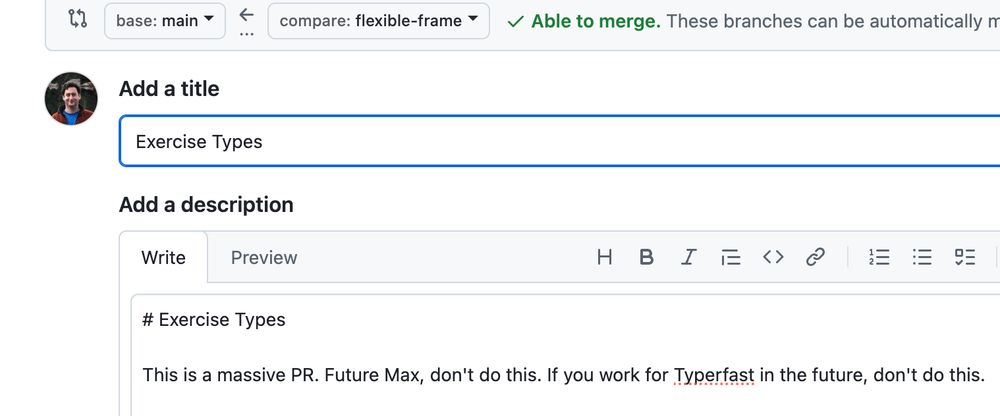Insert an unordered bullet list
Screen dimensions: 1000x416
(922, 257)
